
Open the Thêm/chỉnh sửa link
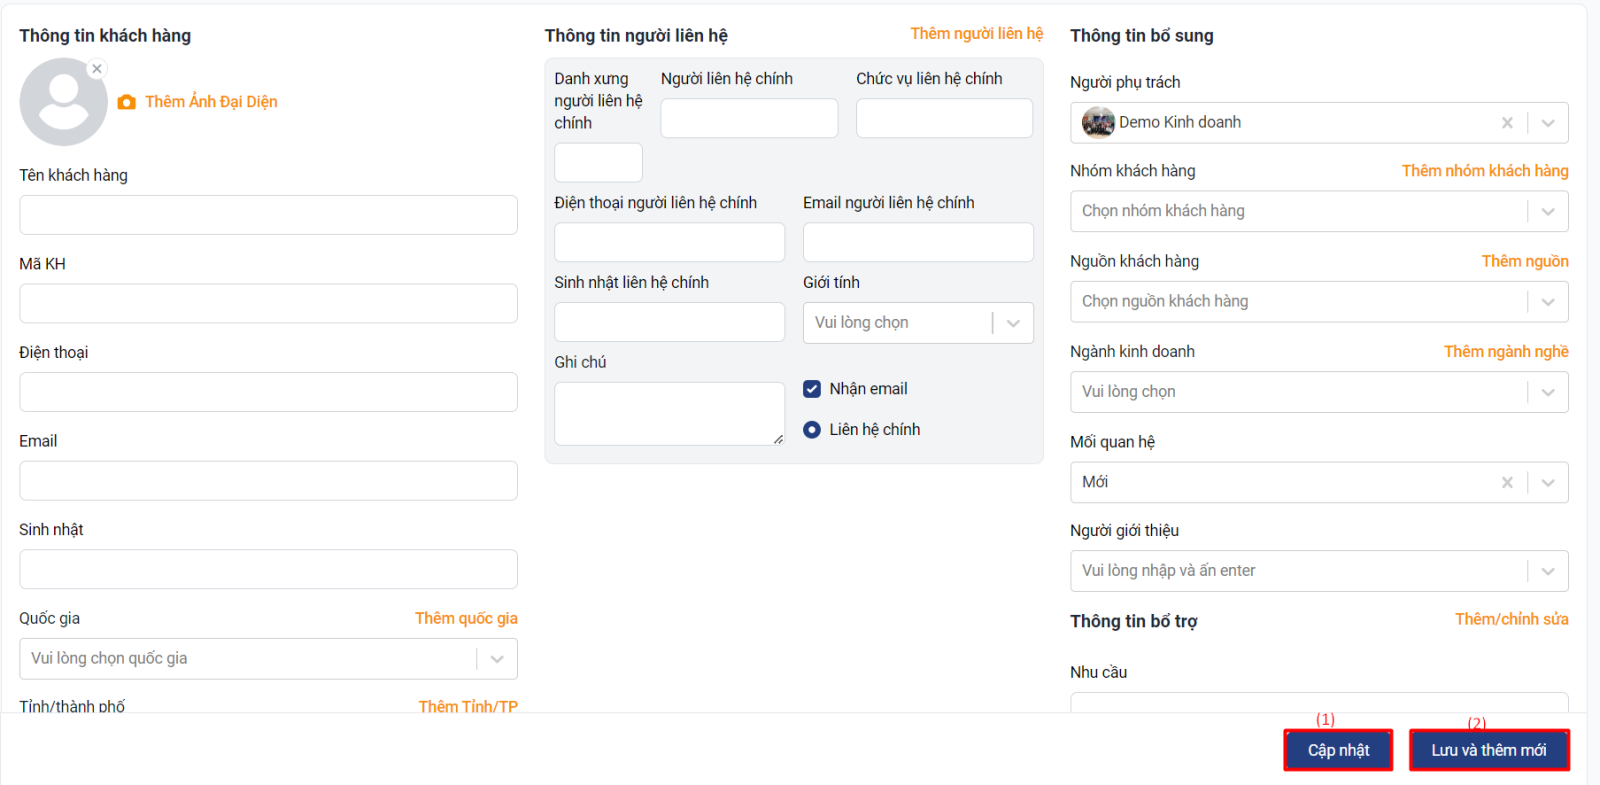click(x=1511, y=619)
